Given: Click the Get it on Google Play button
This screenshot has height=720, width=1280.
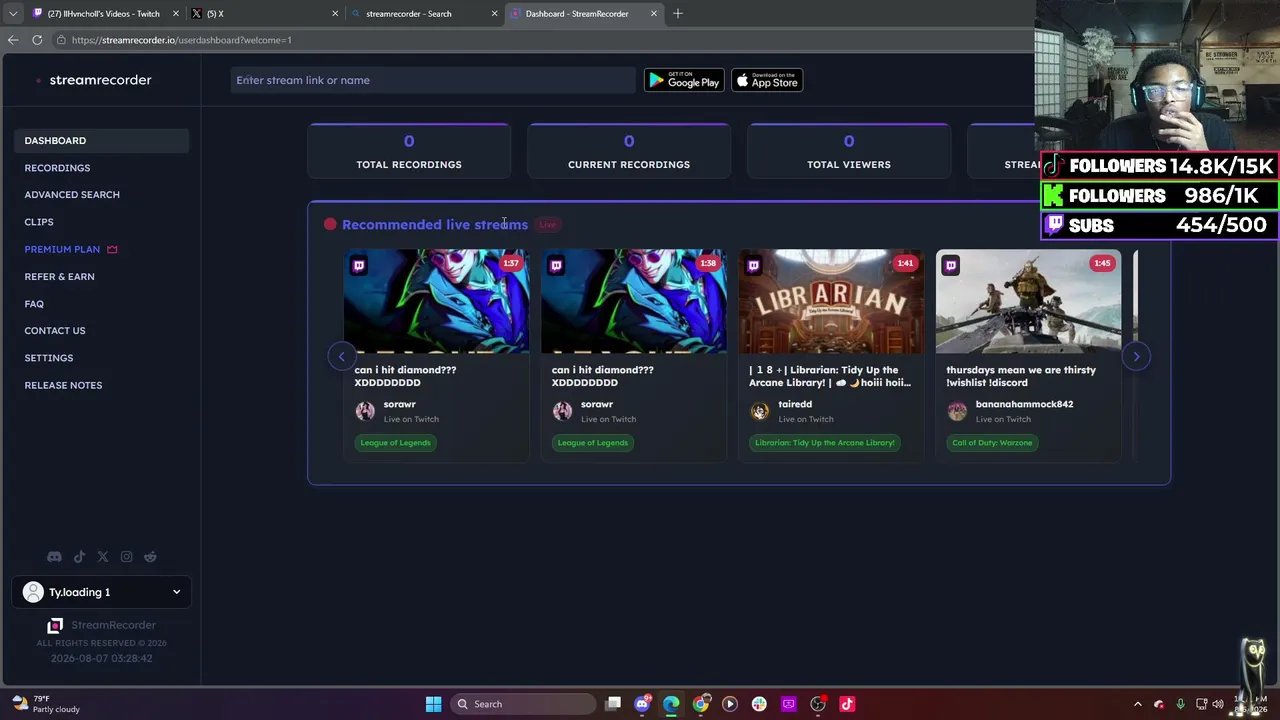Looking at the screenshot, I should 684,80.
